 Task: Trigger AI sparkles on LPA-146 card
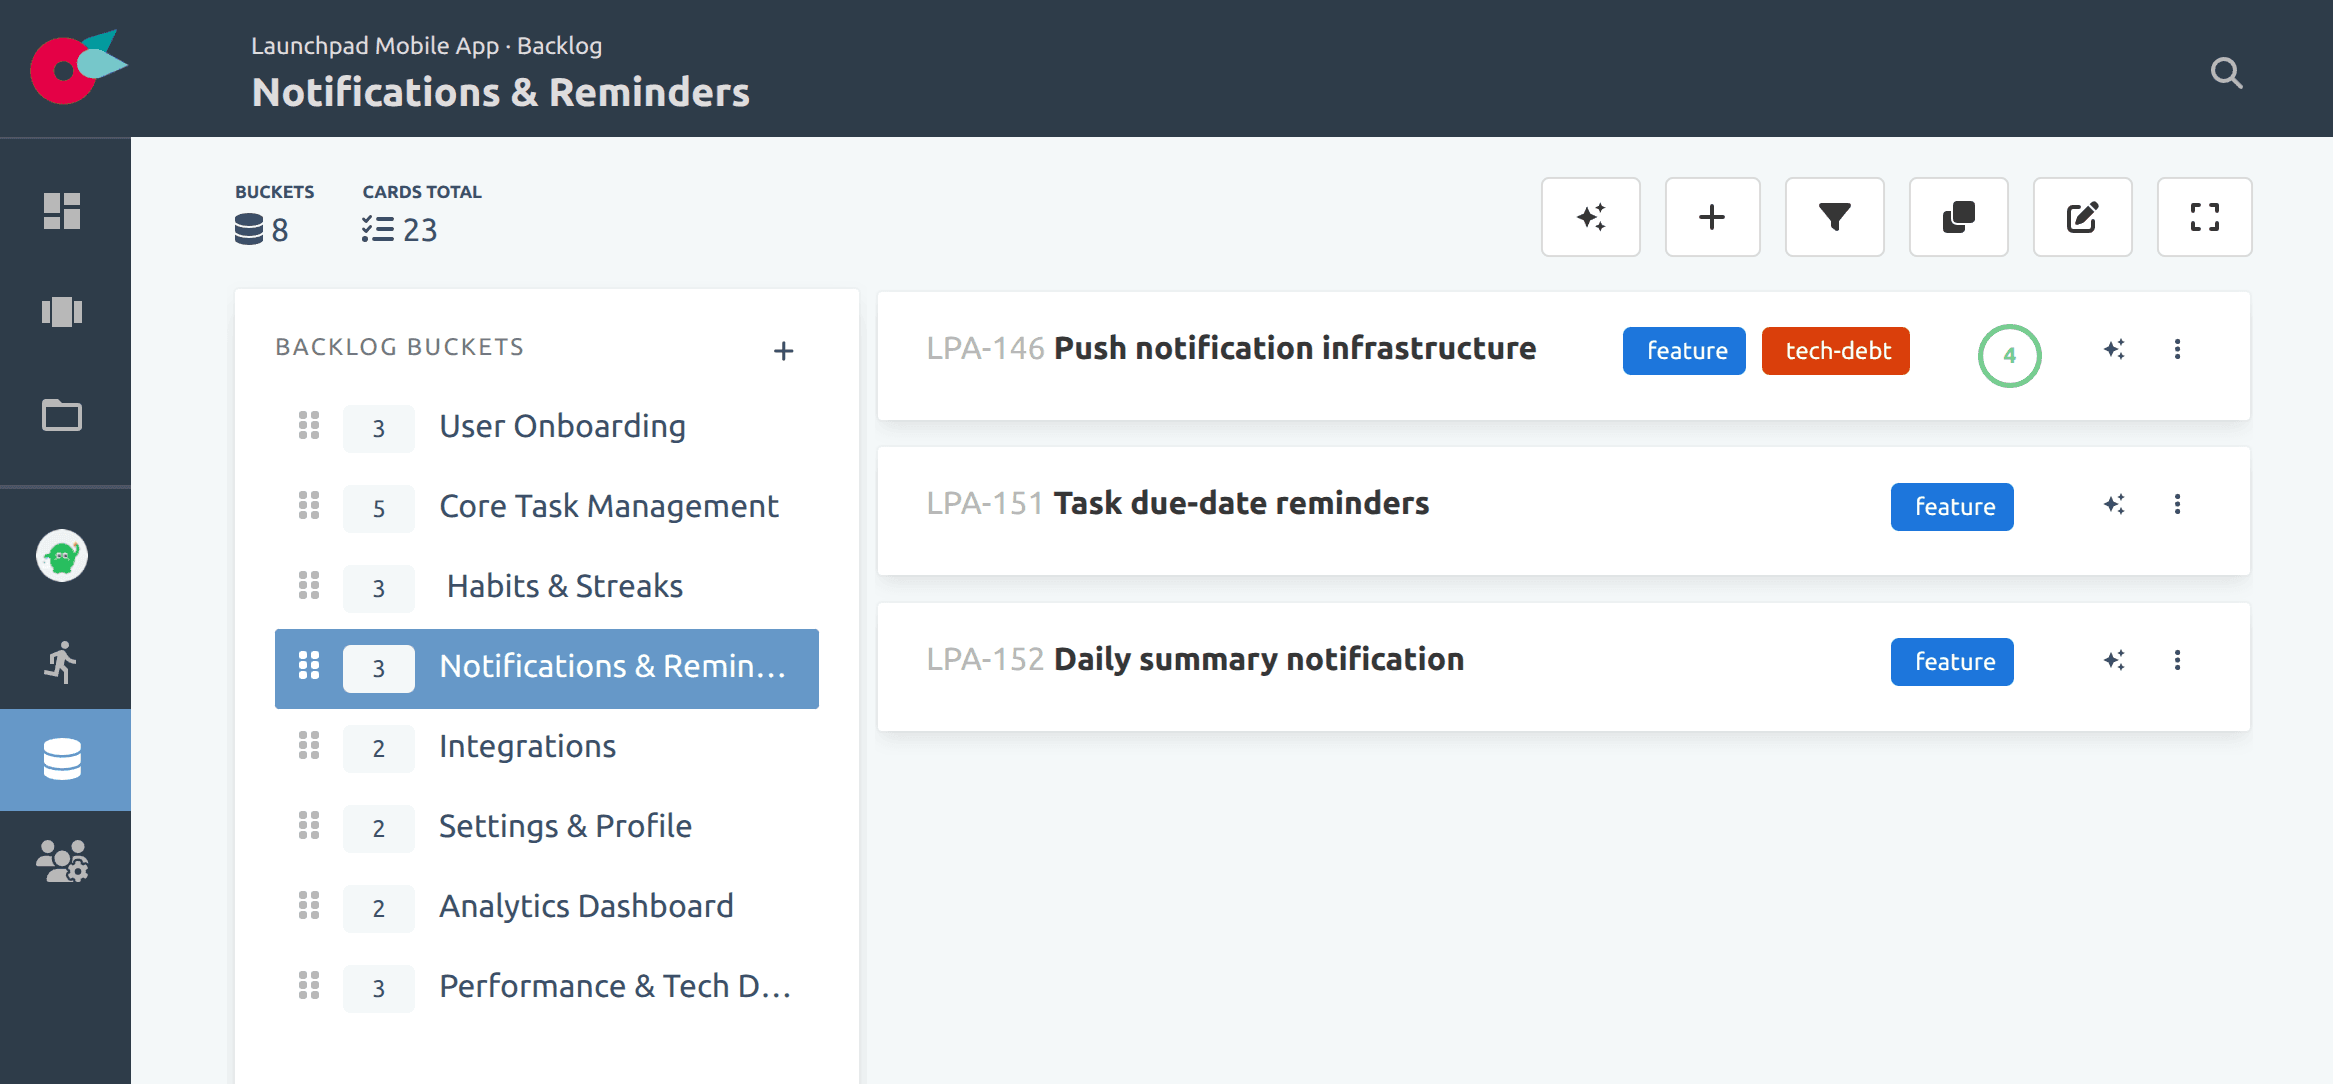[2114, 350]
